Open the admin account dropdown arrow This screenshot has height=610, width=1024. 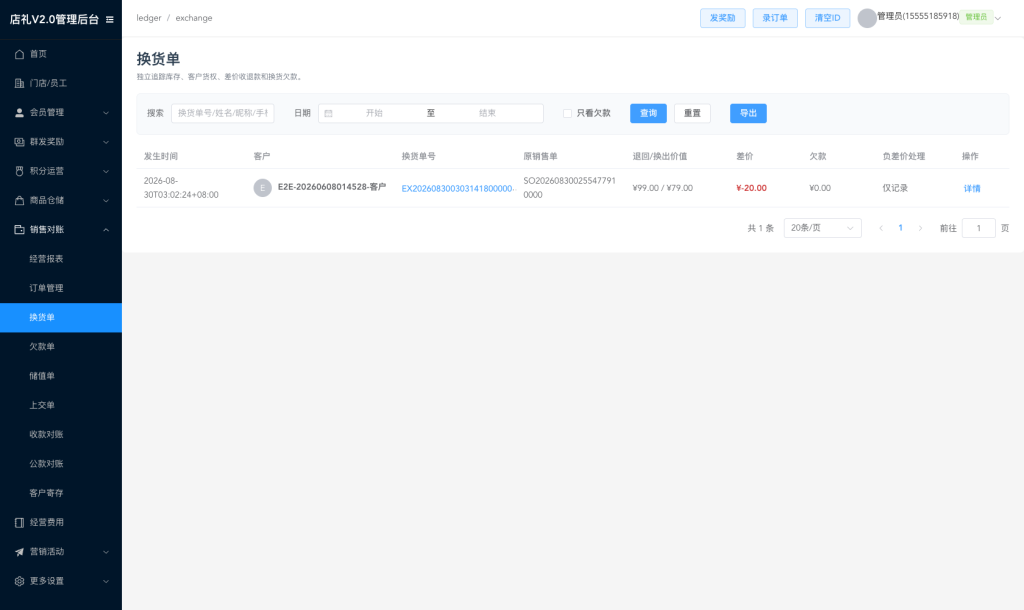[997, 18]
